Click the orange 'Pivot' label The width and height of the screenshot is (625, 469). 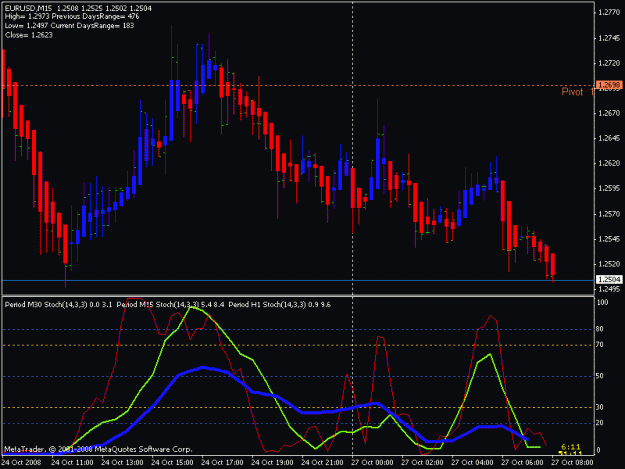tap(572, 92)
